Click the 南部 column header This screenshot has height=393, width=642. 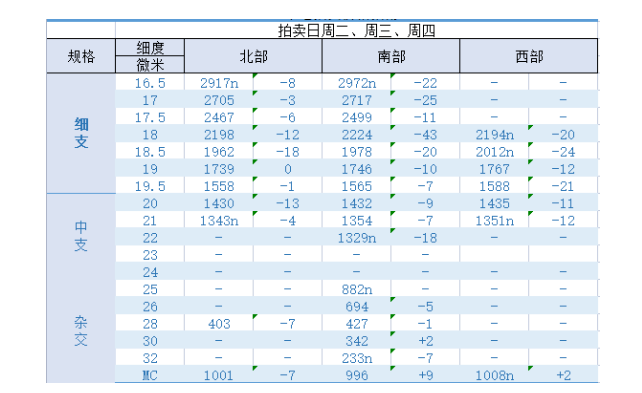[391, 56]
